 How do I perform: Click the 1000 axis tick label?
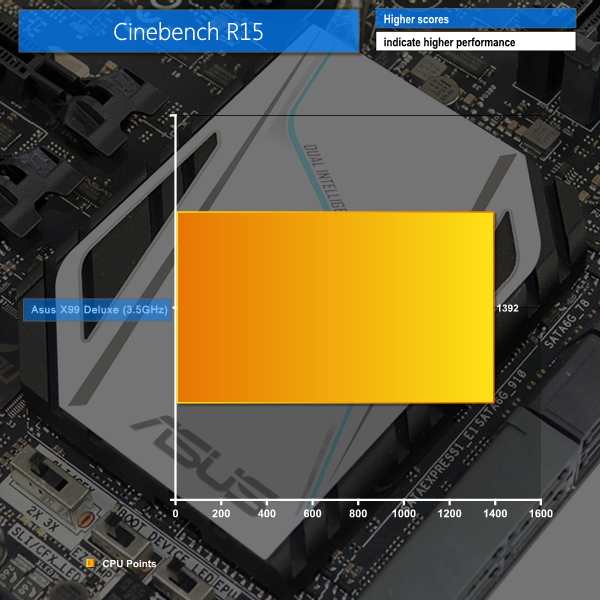[x=404, y=514]
